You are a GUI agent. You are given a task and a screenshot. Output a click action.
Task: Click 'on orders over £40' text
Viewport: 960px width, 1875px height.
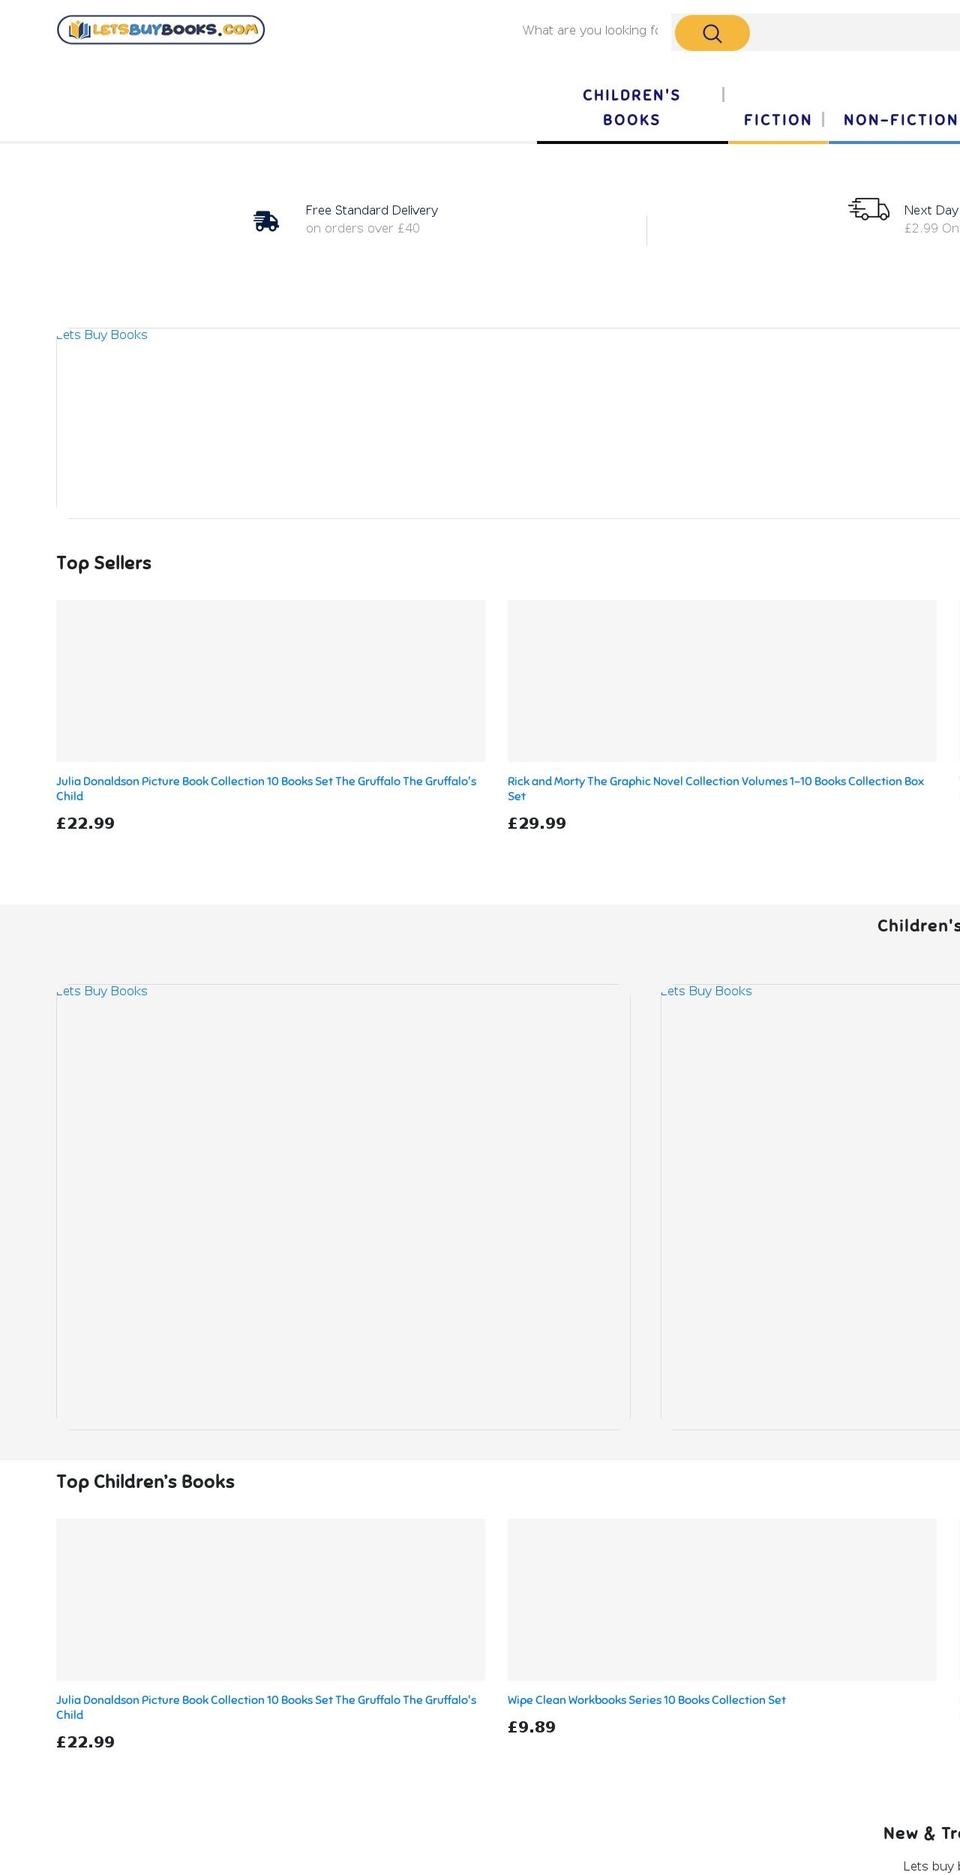click(363, 228)
